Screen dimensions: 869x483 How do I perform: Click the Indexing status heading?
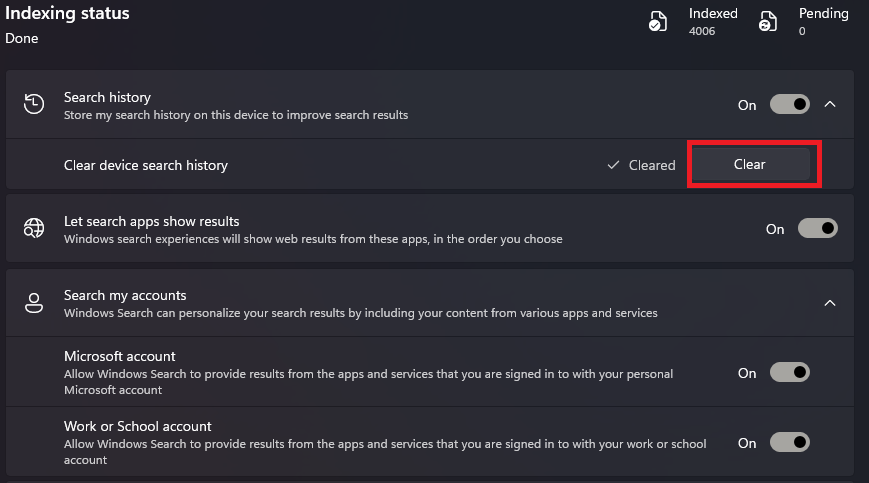[67, 13]
